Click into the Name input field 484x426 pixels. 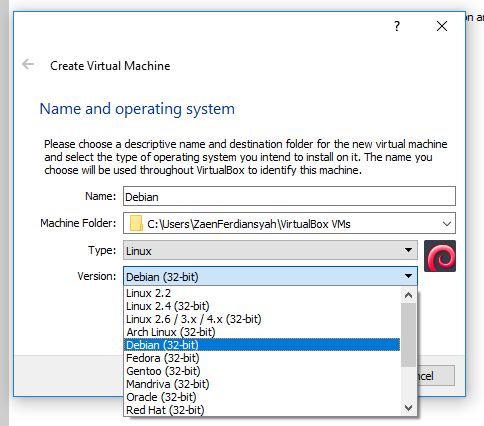[289, 196]
